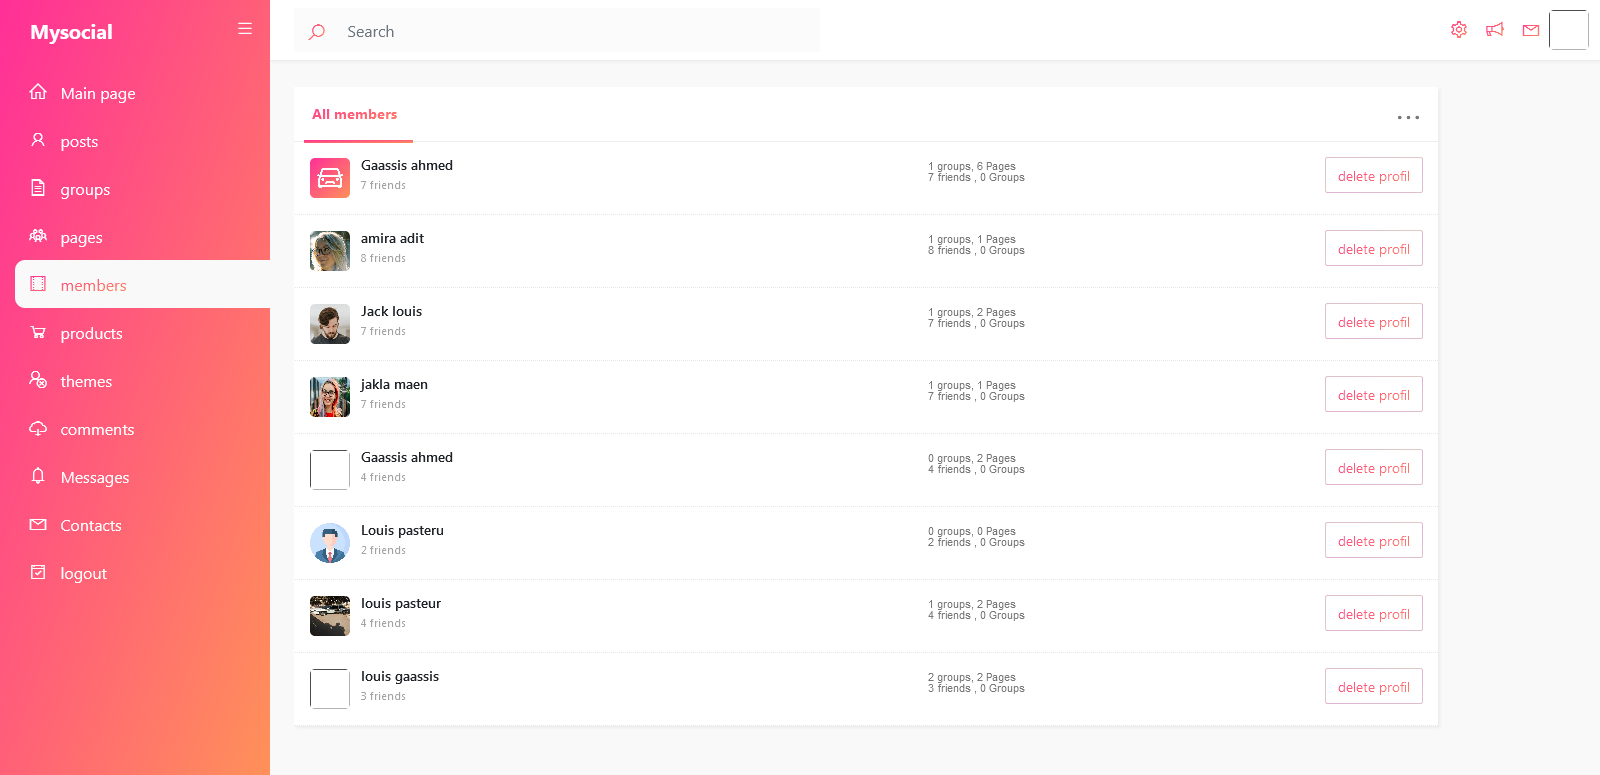Screen dimensions: 1600x775
Task: Click the home icon beside Main page
Action: (38, 92)
